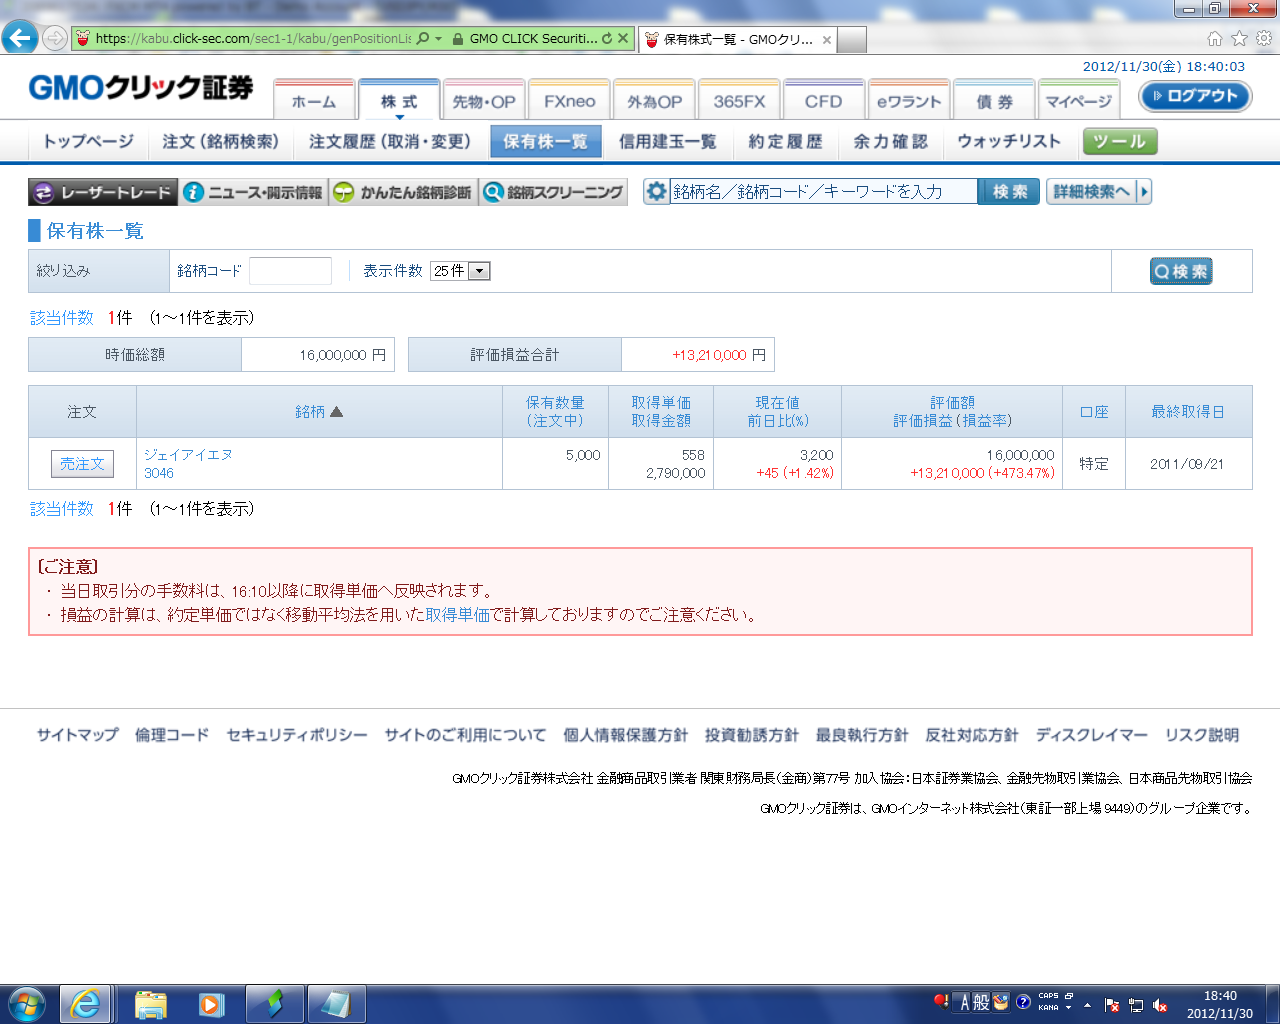Screen dimensions: 1280x1024
Task: Open the レーザートレード tool
Action: click(103, 192)
